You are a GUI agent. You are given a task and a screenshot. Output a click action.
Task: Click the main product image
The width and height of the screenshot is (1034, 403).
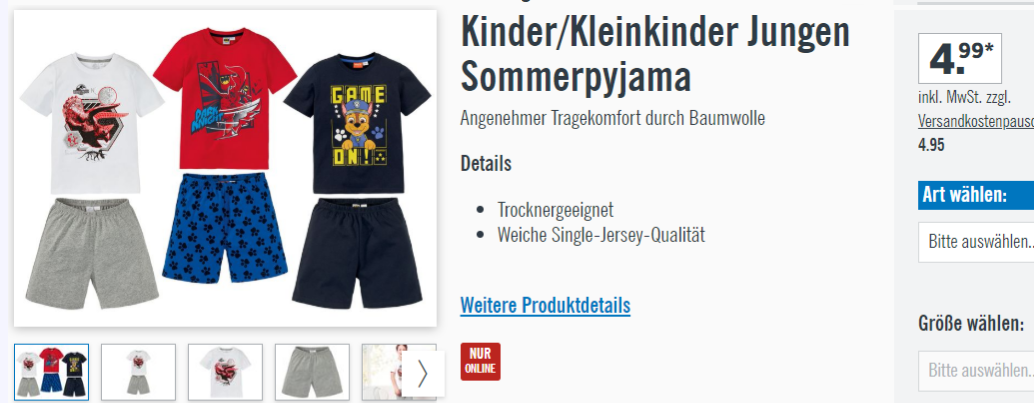[225, 168]
